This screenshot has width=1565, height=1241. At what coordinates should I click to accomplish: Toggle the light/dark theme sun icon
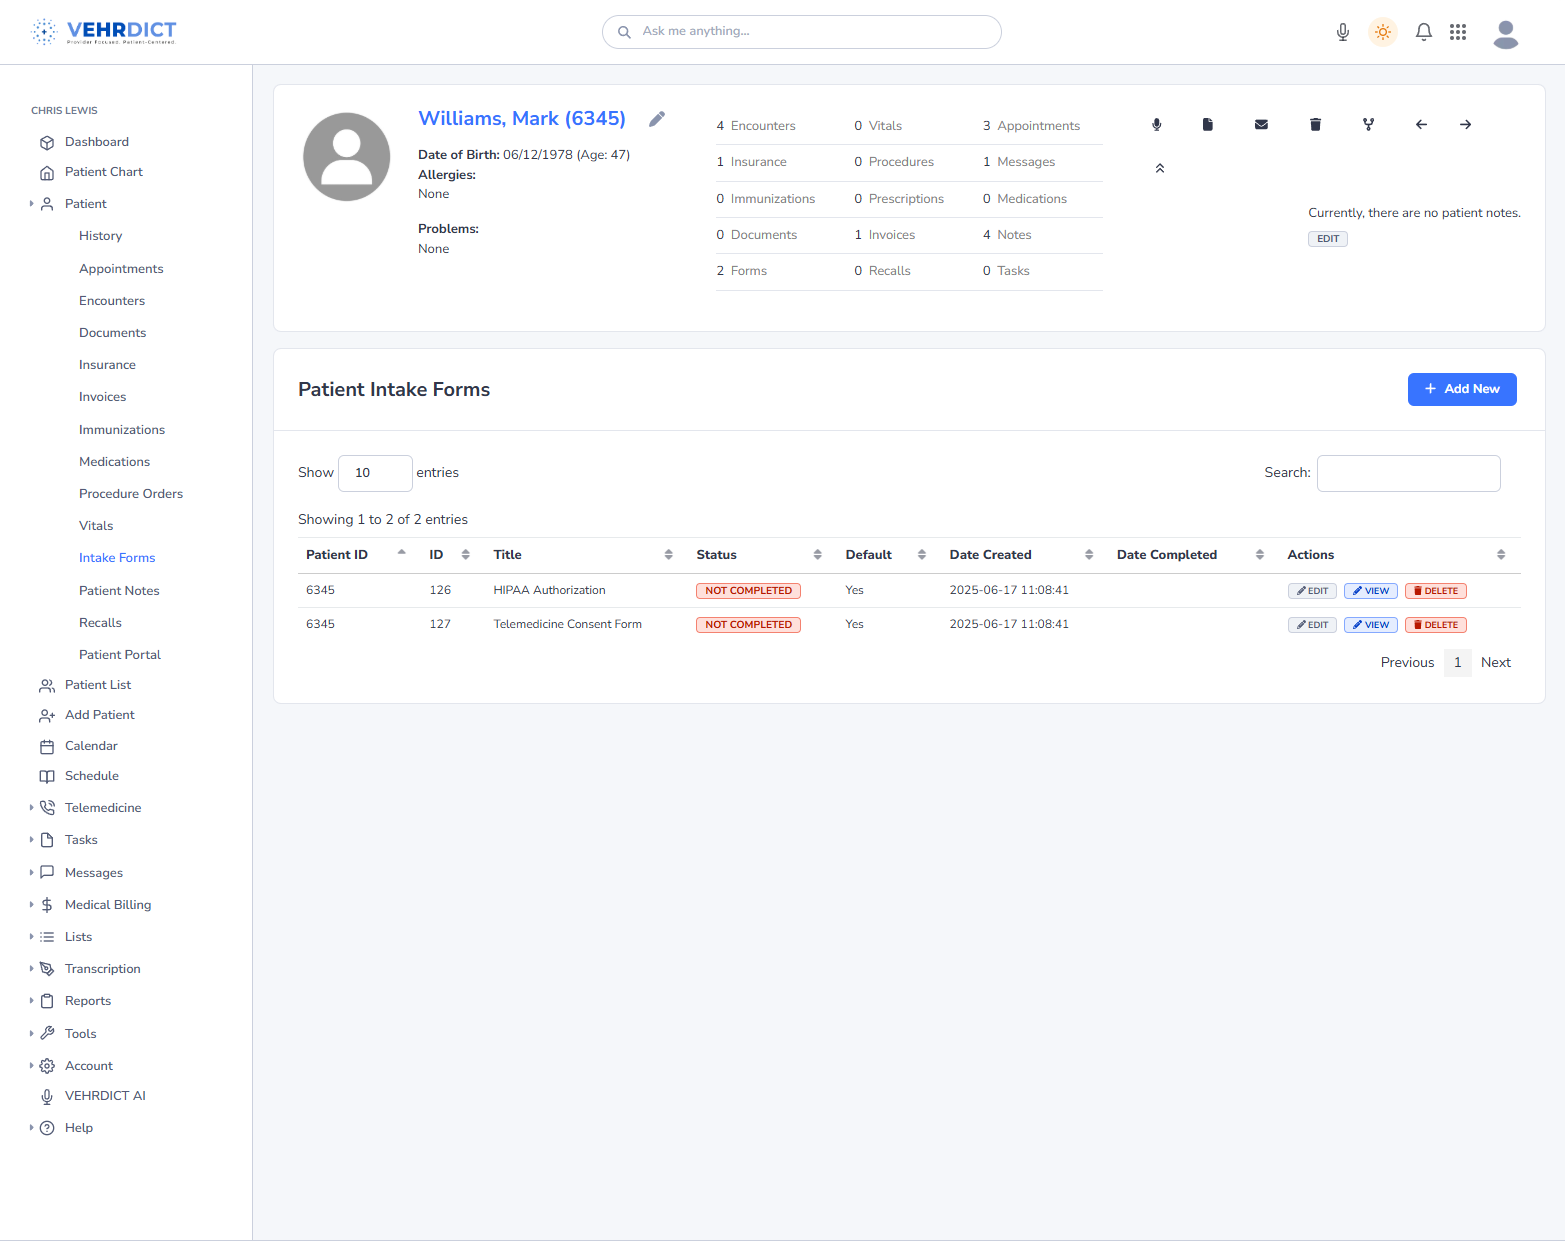pos(1383,32)
